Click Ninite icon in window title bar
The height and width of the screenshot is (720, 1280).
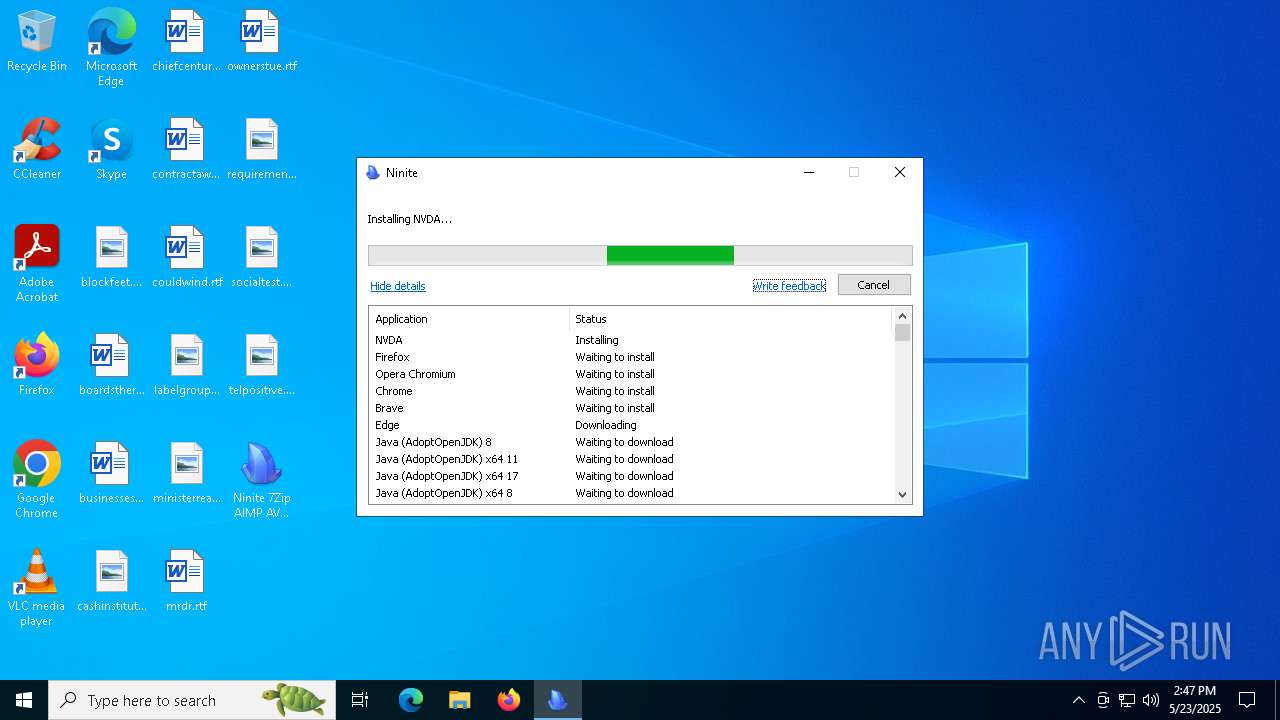(x=373, y=172)
